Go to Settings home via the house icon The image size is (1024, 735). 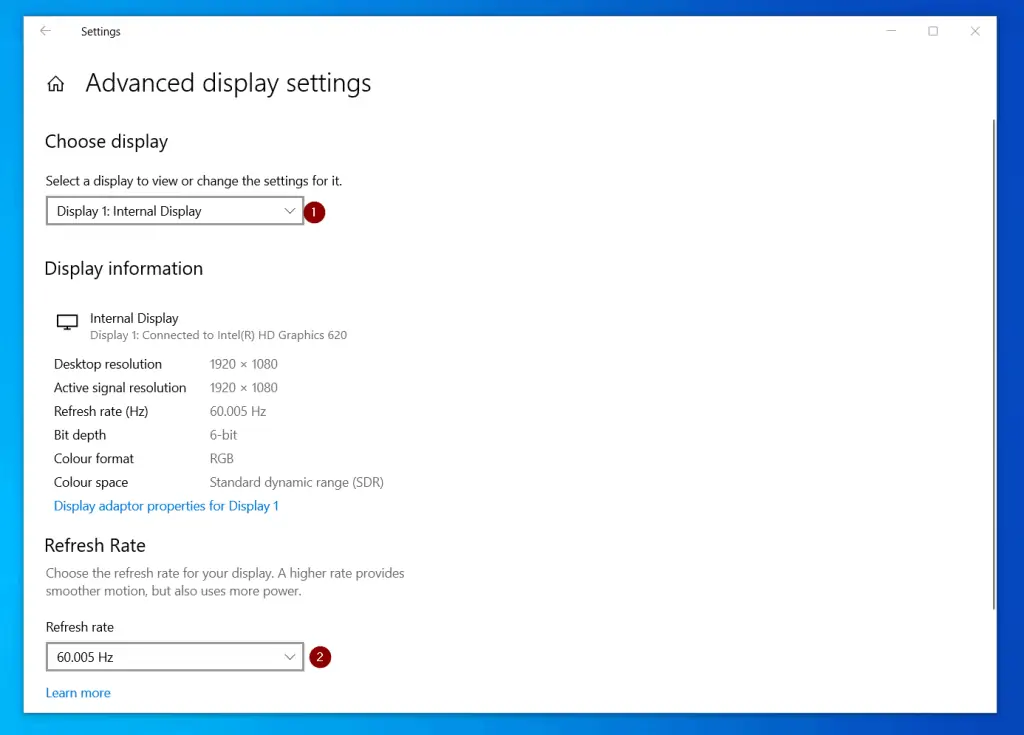pos(56,84)
